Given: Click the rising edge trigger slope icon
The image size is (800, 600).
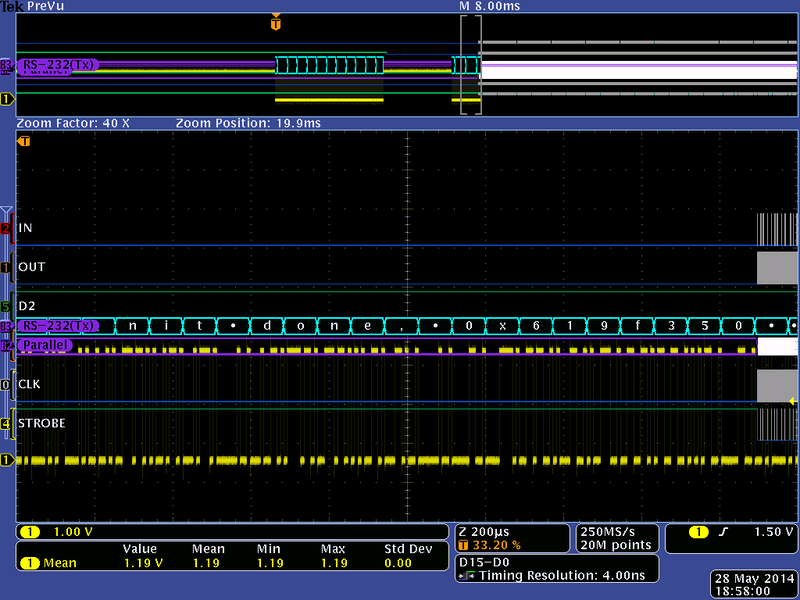Looking at the screenshot, I should [723, 532].
